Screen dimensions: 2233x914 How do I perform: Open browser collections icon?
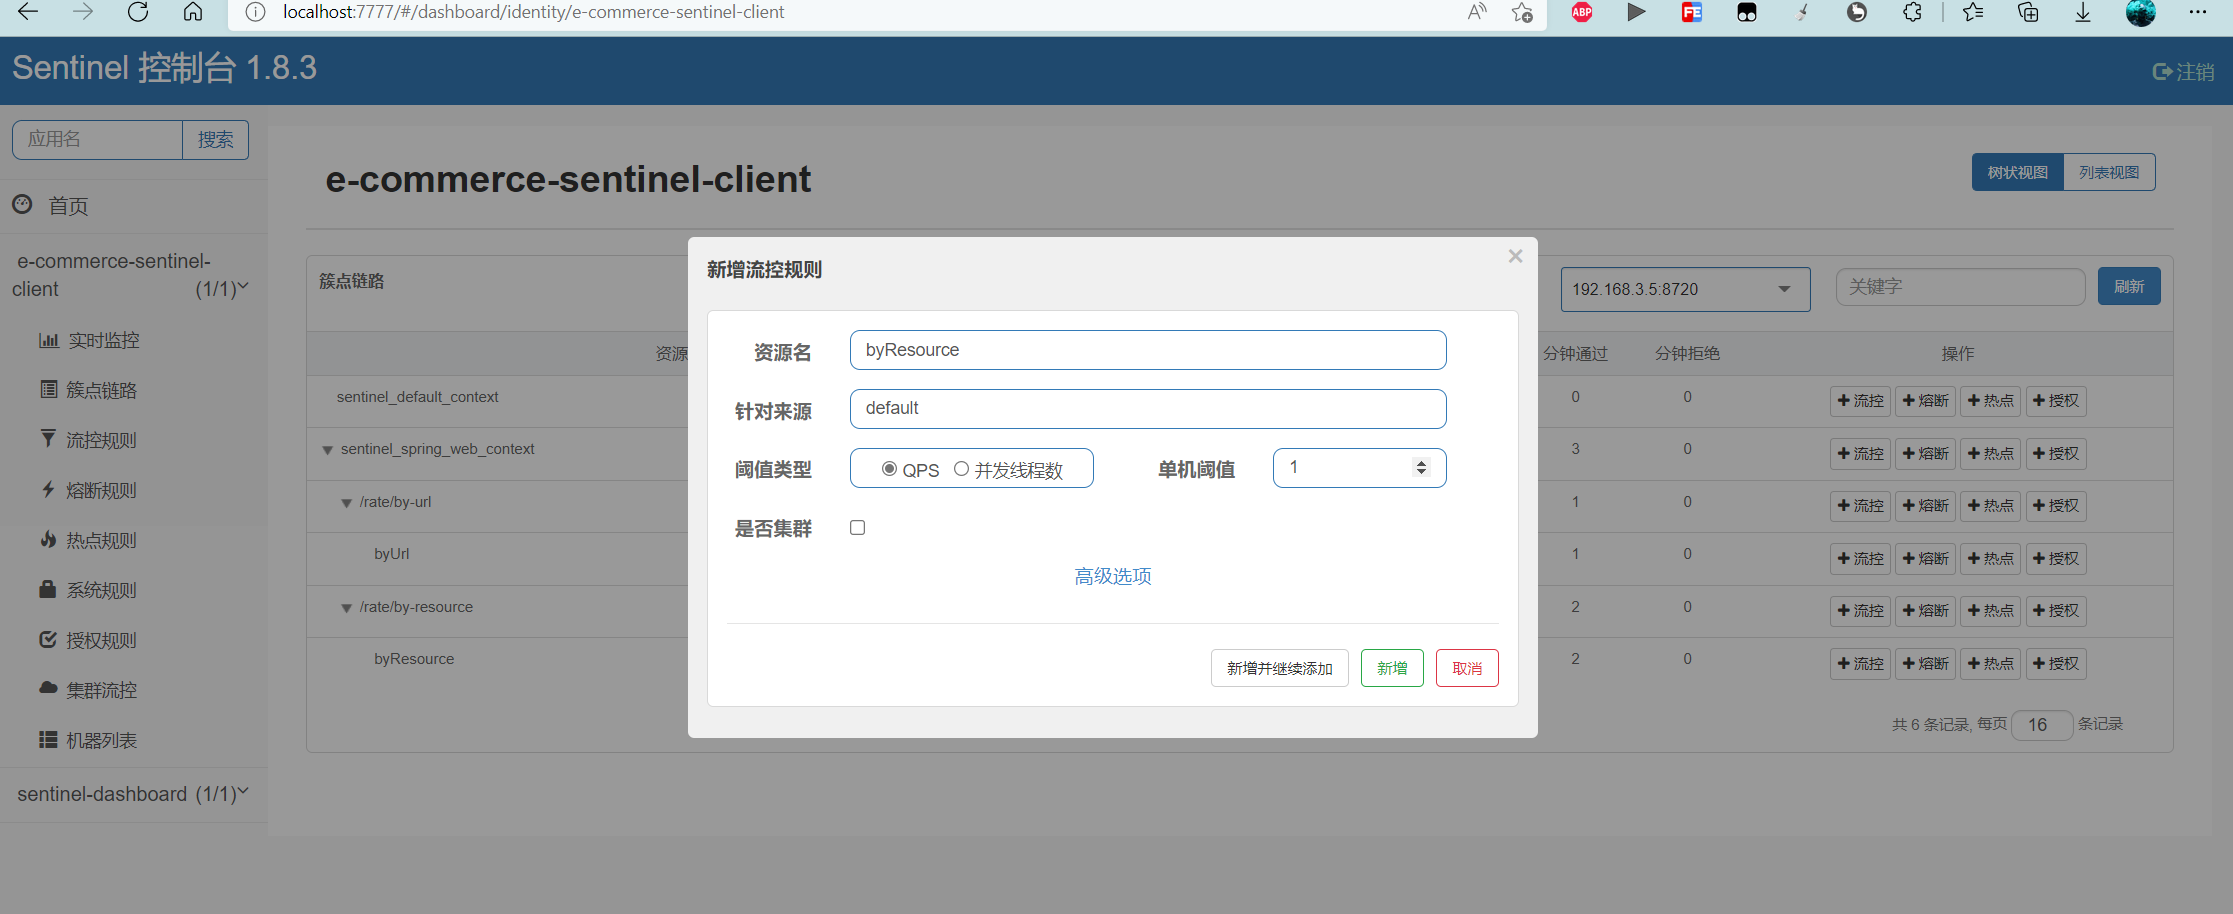pos(2028,12)
